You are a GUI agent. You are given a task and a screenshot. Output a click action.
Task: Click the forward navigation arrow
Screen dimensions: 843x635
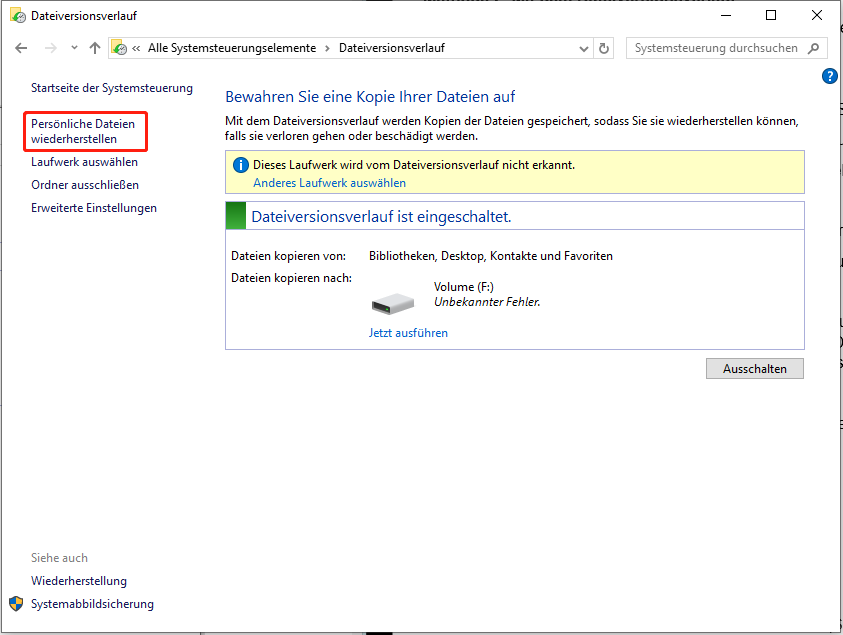pos(51,48)
